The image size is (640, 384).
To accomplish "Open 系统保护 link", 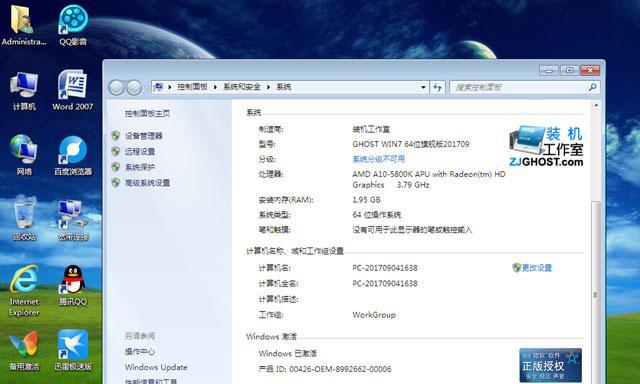I will pos(140,167).
